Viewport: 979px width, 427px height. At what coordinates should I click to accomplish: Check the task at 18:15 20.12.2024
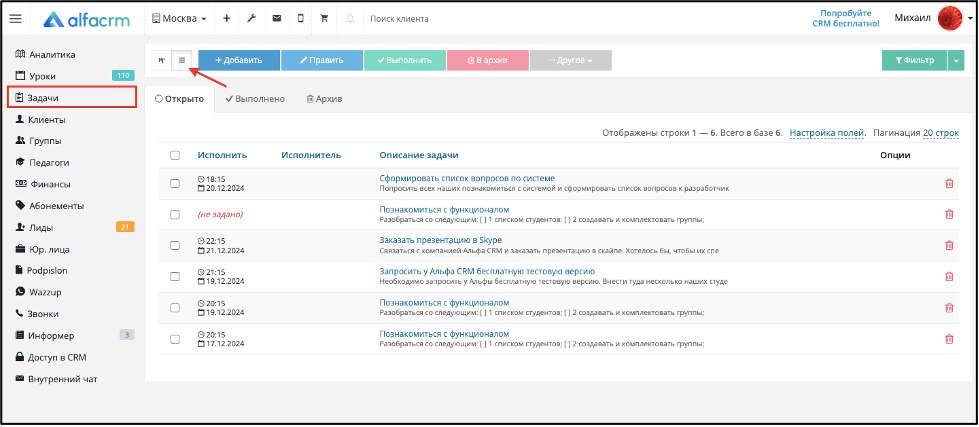(x=175, y=184)
